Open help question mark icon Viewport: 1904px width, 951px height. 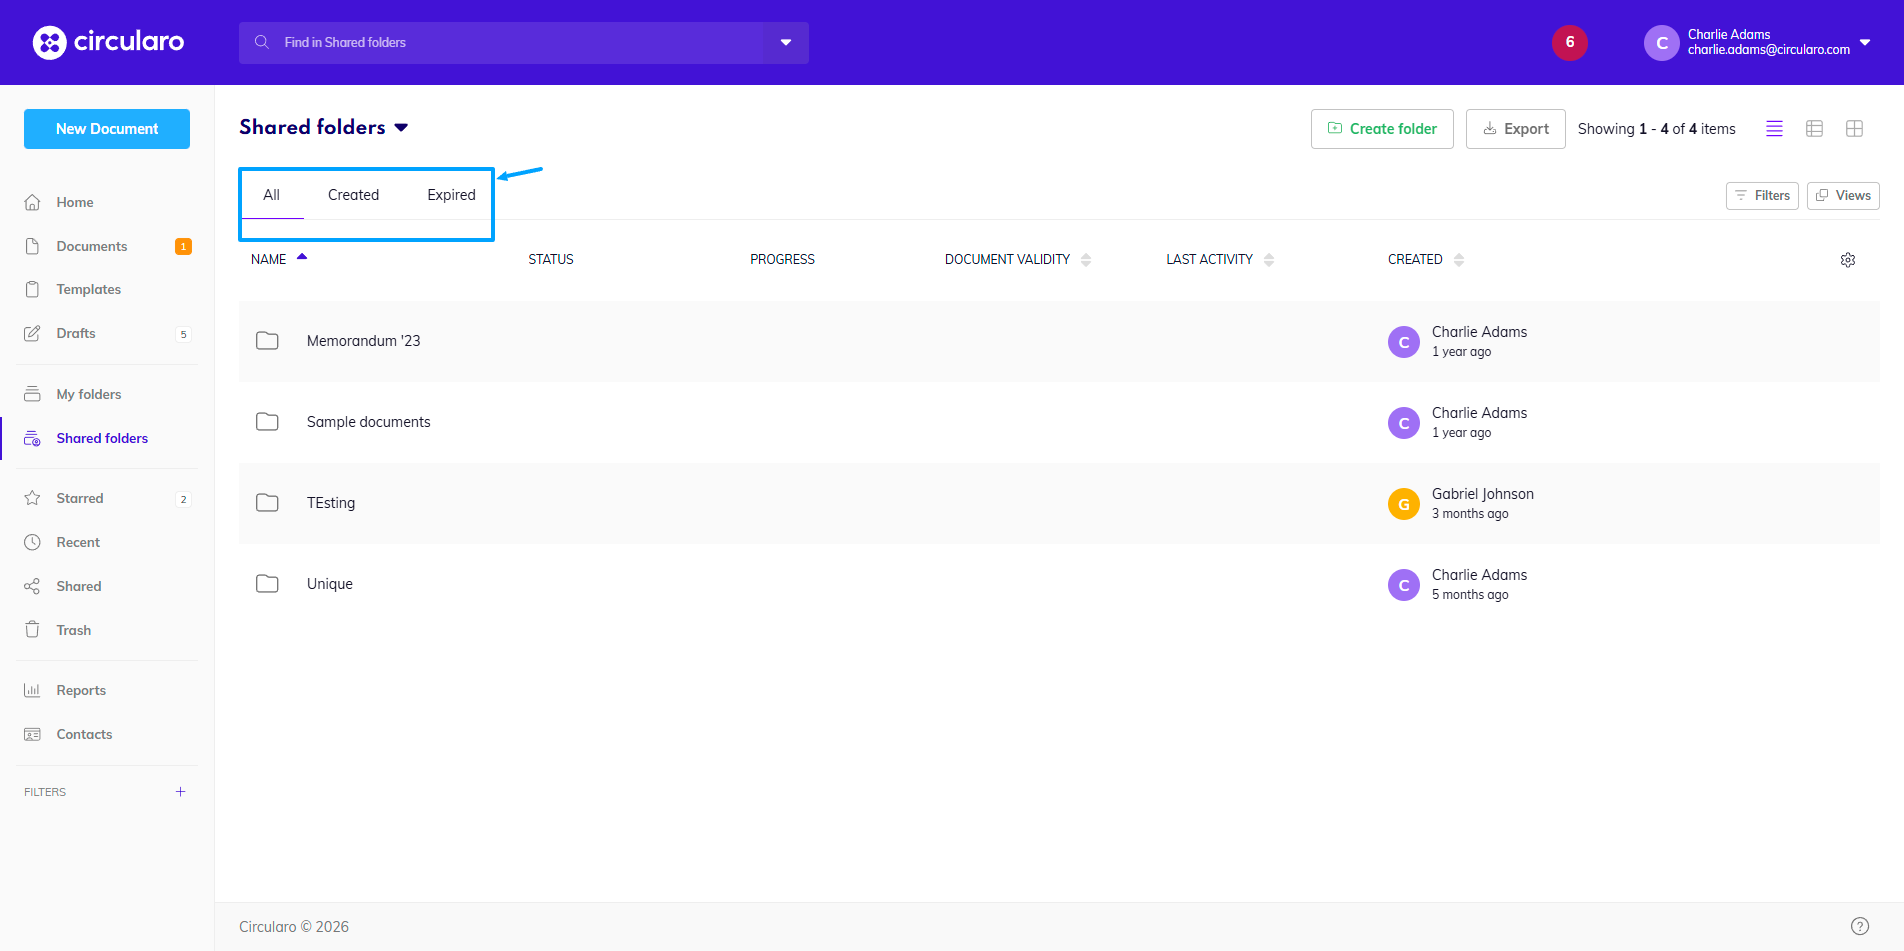(1859, 926)
